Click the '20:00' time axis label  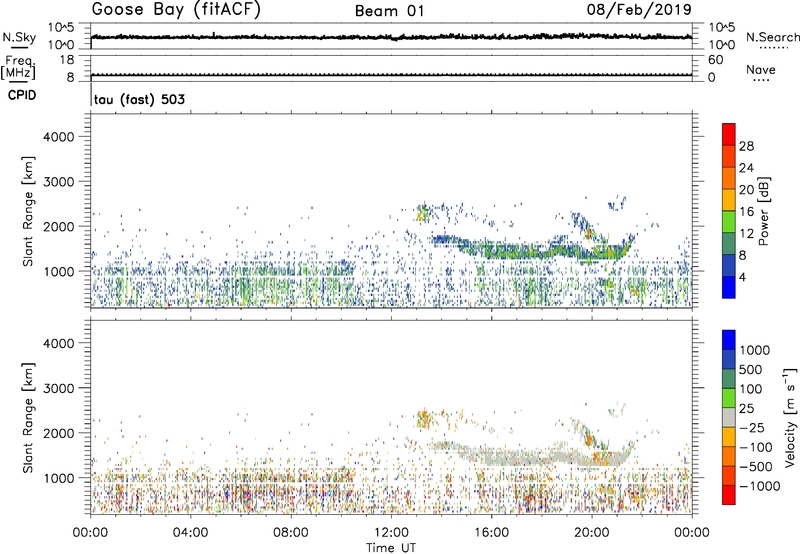click(x=592, y=533)
